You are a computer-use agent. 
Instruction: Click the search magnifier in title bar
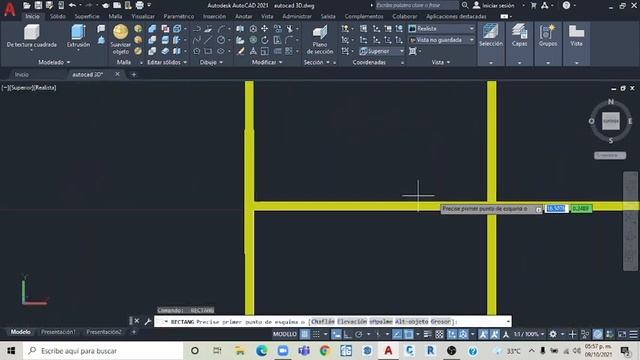point(465,5)
